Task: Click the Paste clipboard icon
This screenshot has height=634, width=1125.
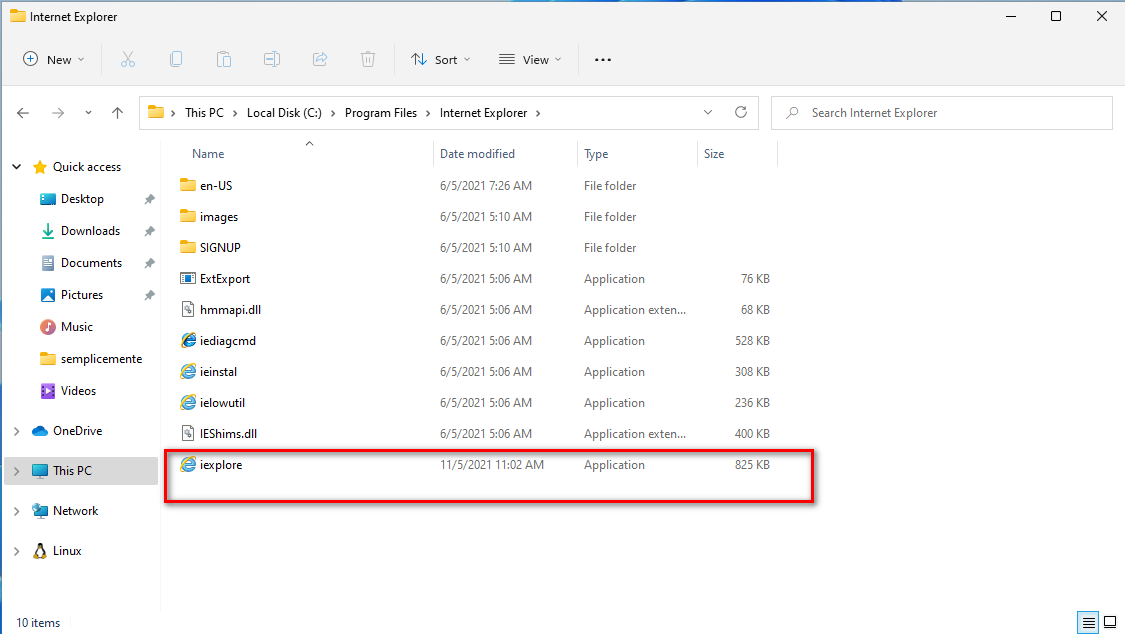Action: pyautogui.click(x=224, y=60)
